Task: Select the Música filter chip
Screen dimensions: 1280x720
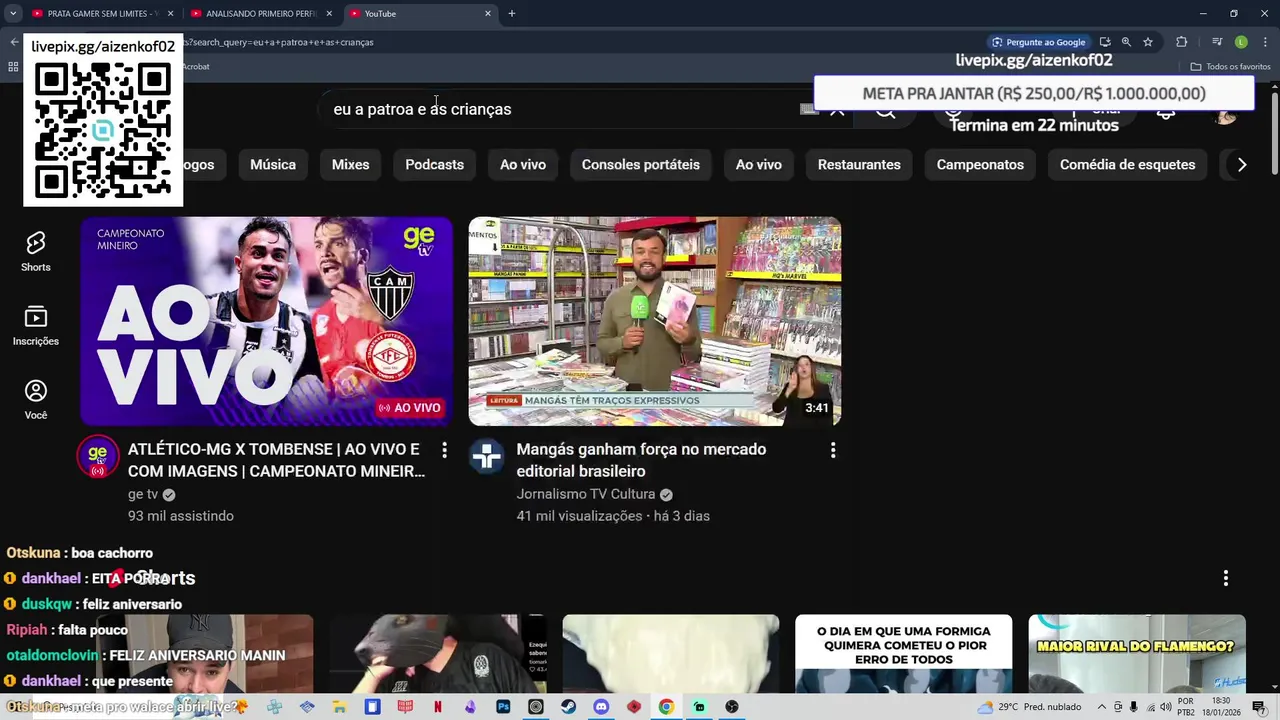Action: click(273, 165)
